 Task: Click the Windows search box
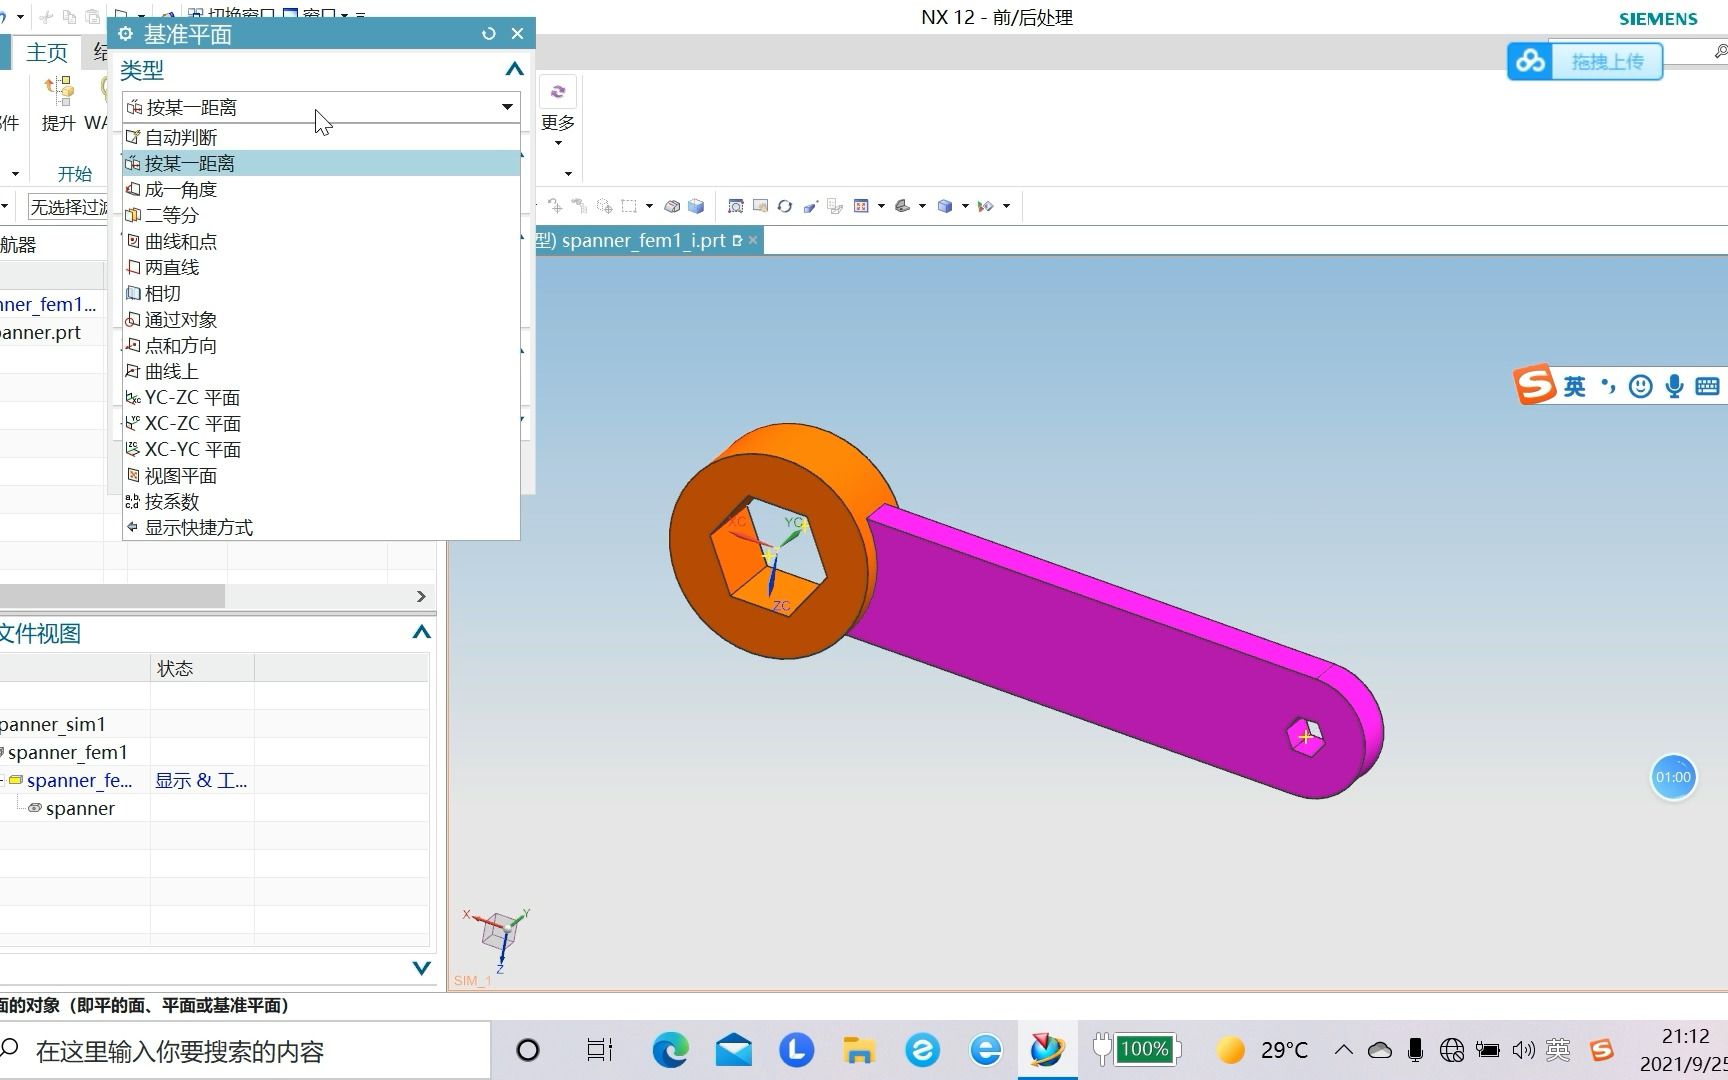click(245, 1051)
